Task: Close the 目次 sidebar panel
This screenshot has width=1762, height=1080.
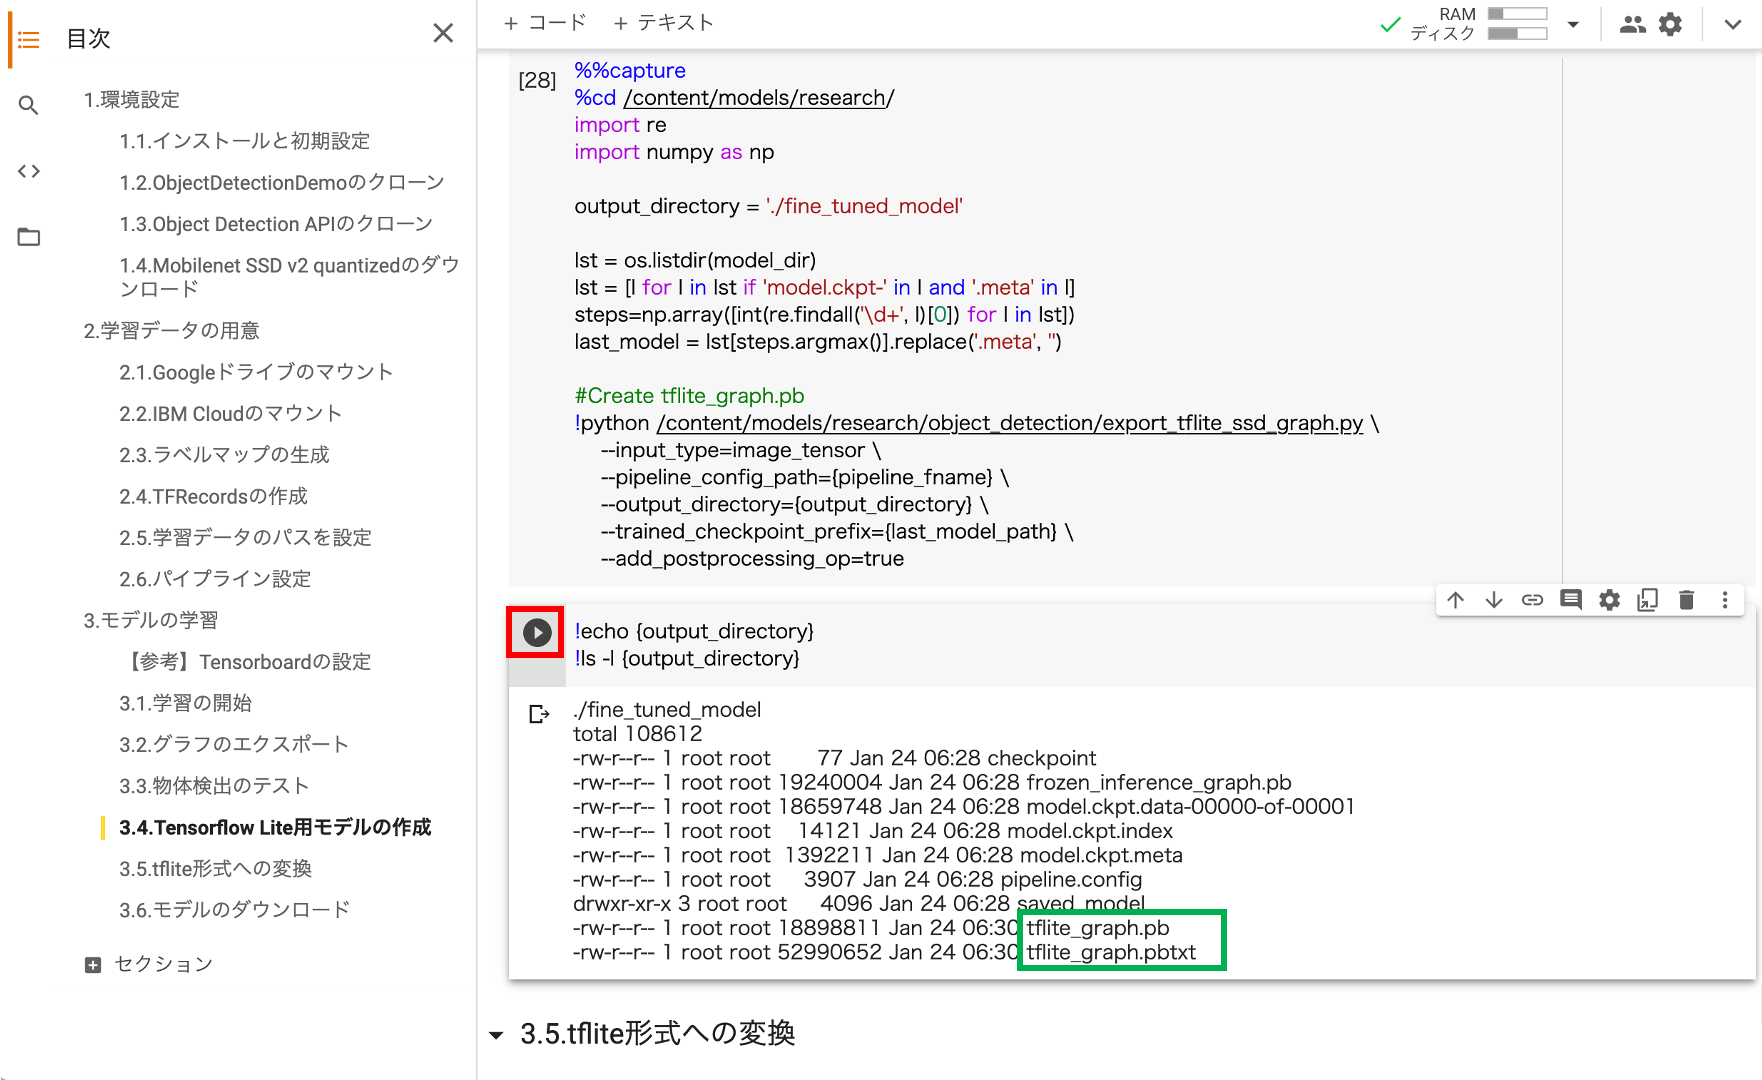Action: click(443, 33)
